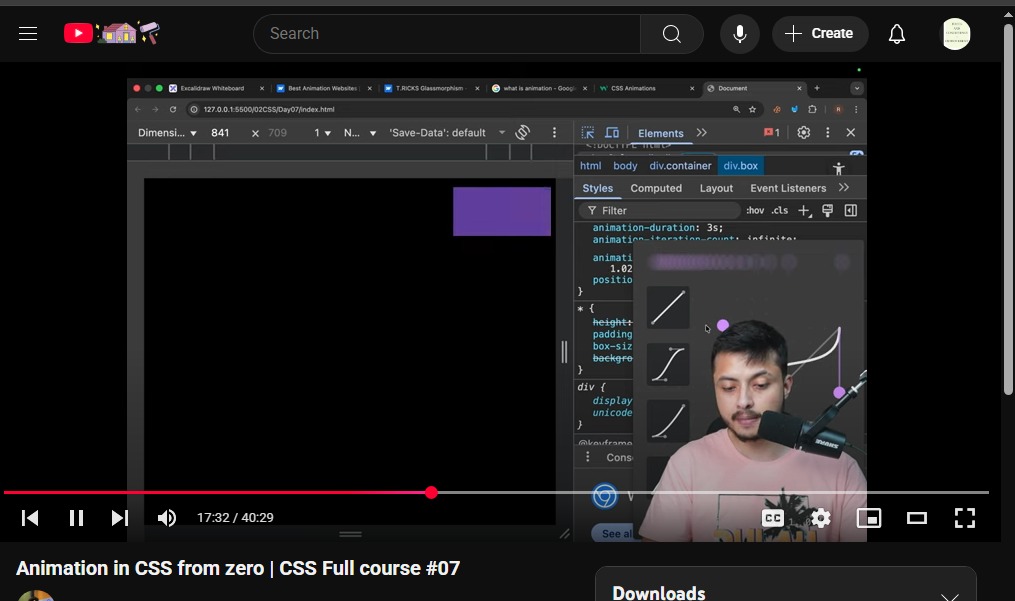Select the Best Animation Websites tab in video

tap(322, 88)
